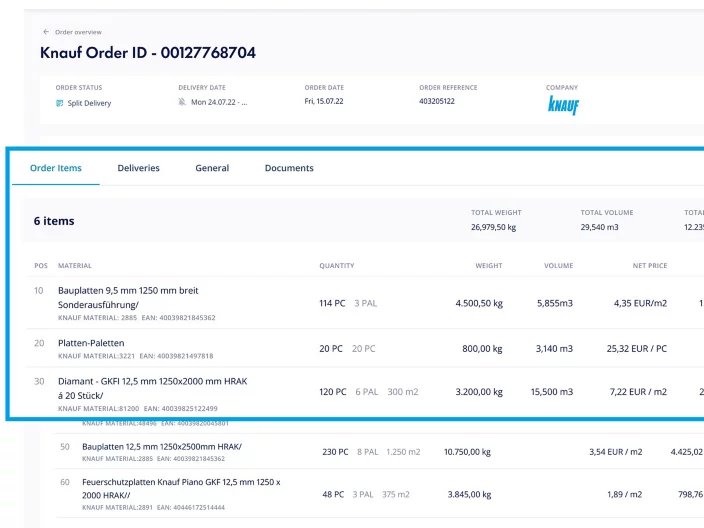Viewport: 704px width, 528px height.
Task: Click the Split Delivery status text
Action: tap(90, 103)
